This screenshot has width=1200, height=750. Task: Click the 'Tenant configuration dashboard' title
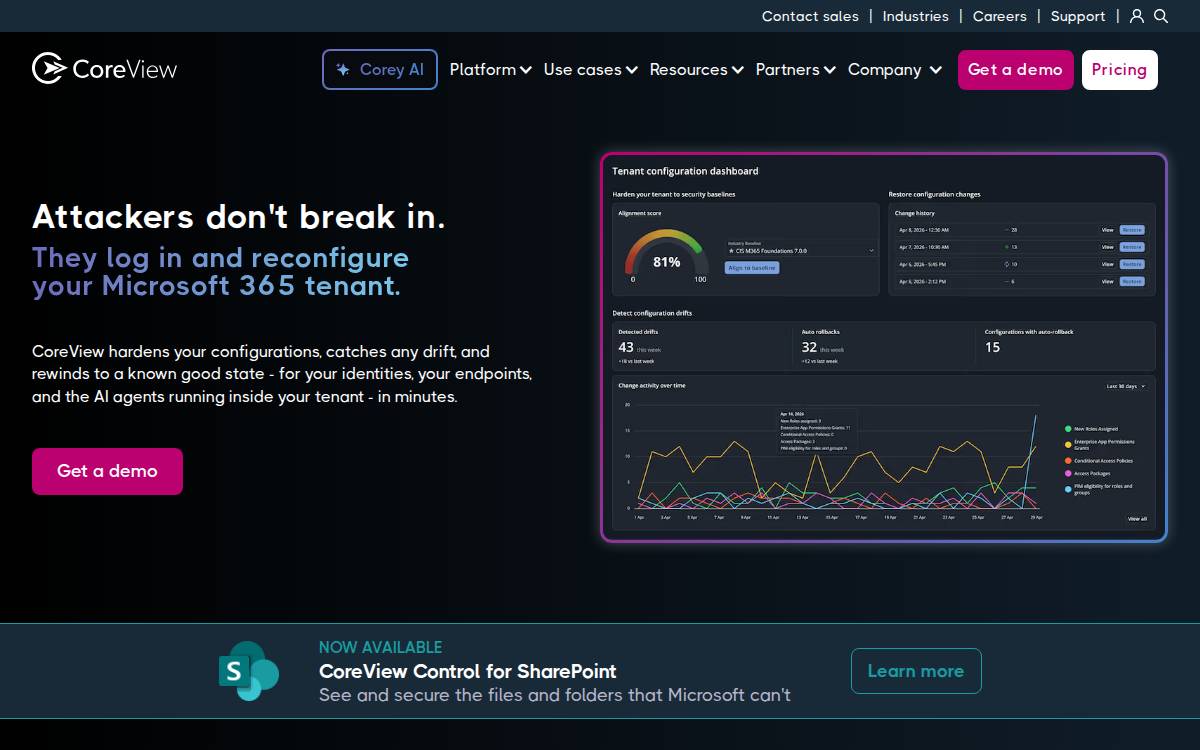(x=685, y=171)
